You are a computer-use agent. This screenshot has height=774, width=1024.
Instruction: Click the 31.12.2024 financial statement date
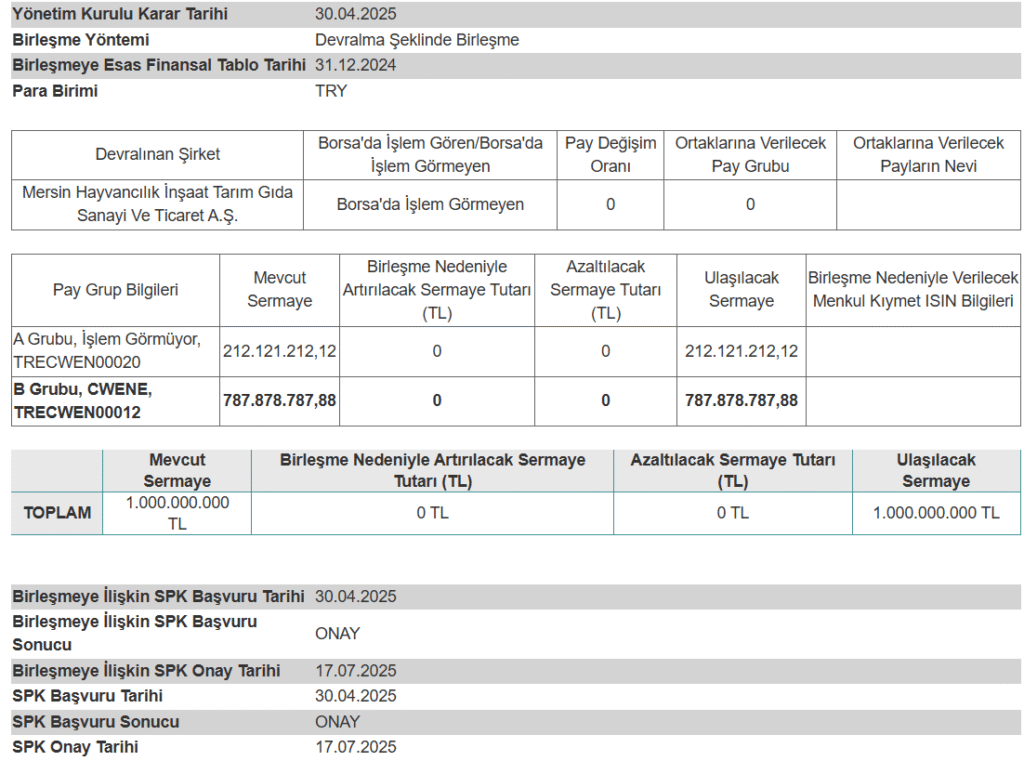[355, 65]
